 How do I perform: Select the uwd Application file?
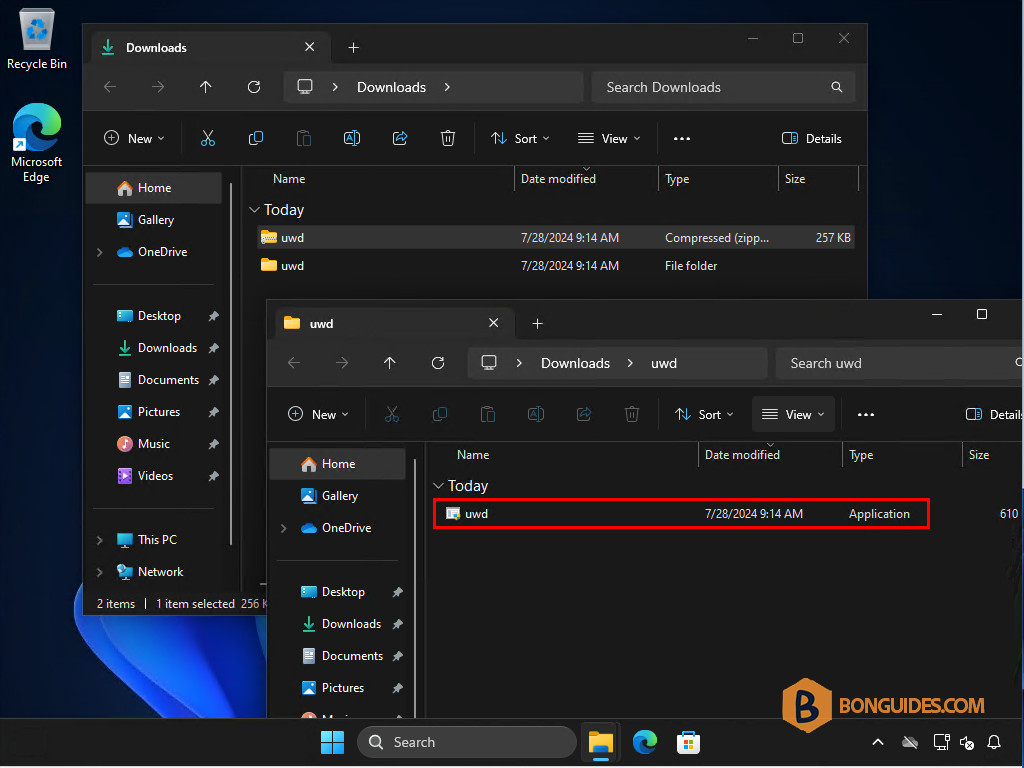point(680,514)
